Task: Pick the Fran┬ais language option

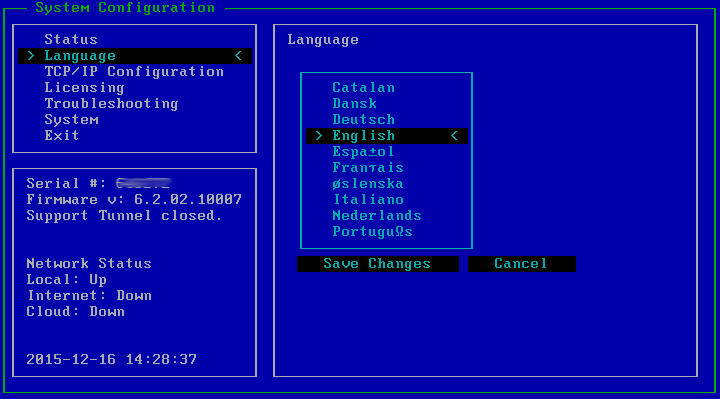Action: coord(368,168)
